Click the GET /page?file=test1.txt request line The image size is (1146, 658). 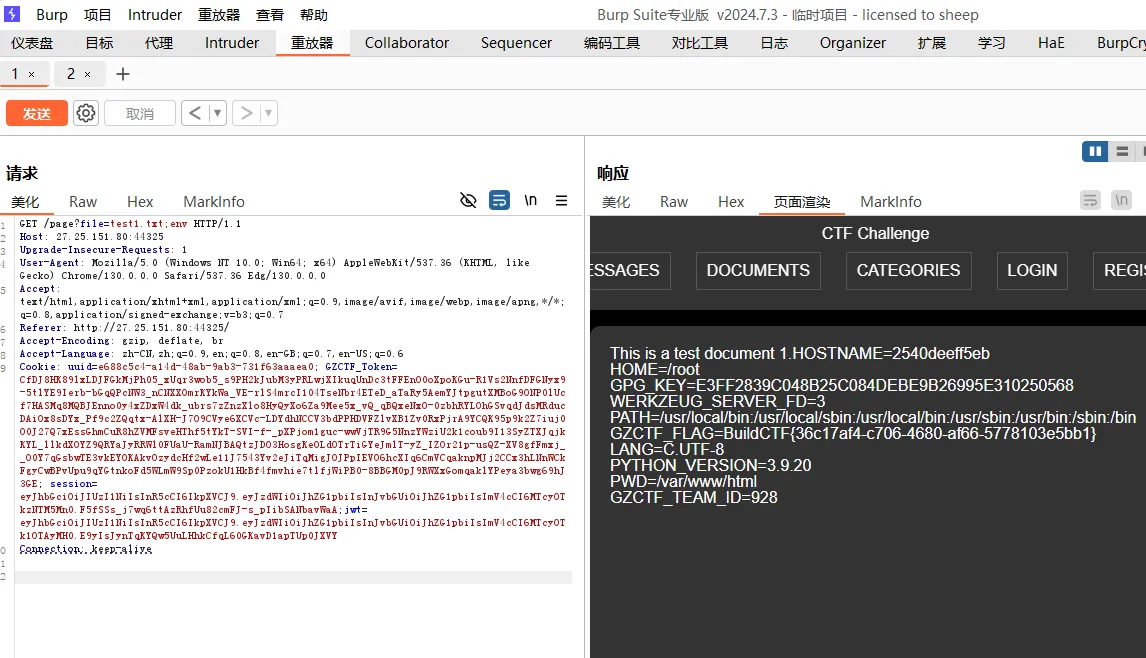click(130, 224)
